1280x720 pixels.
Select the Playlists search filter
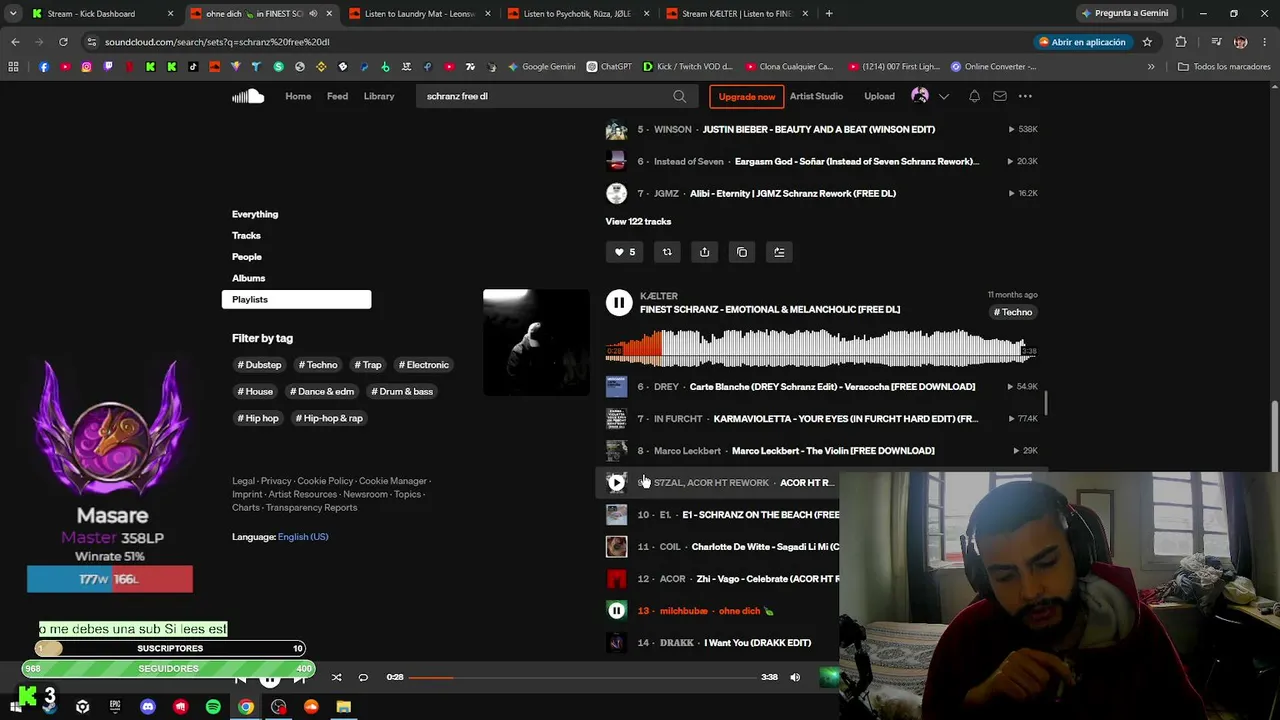tap(296, 299)
